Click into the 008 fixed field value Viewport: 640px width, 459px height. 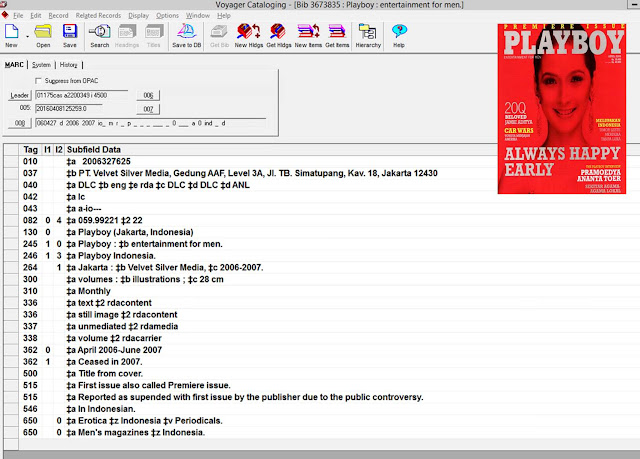(151, 123)
